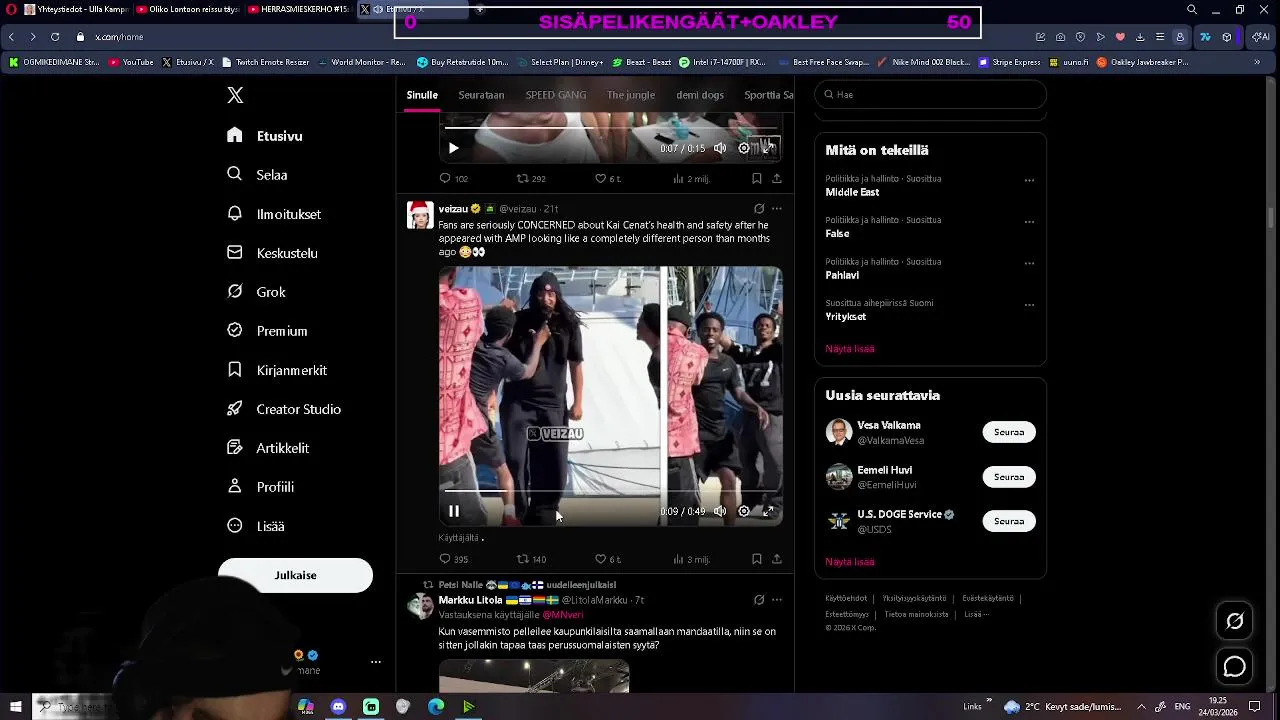Click the X logo in the sidebar
The width and height of the screenshot is (1280, 720).
coord(235,95)
